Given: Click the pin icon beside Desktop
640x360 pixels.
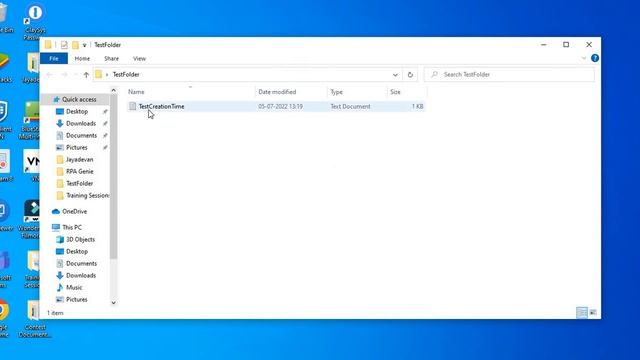Looking at the screenshot, I should (x=105, y=111).
